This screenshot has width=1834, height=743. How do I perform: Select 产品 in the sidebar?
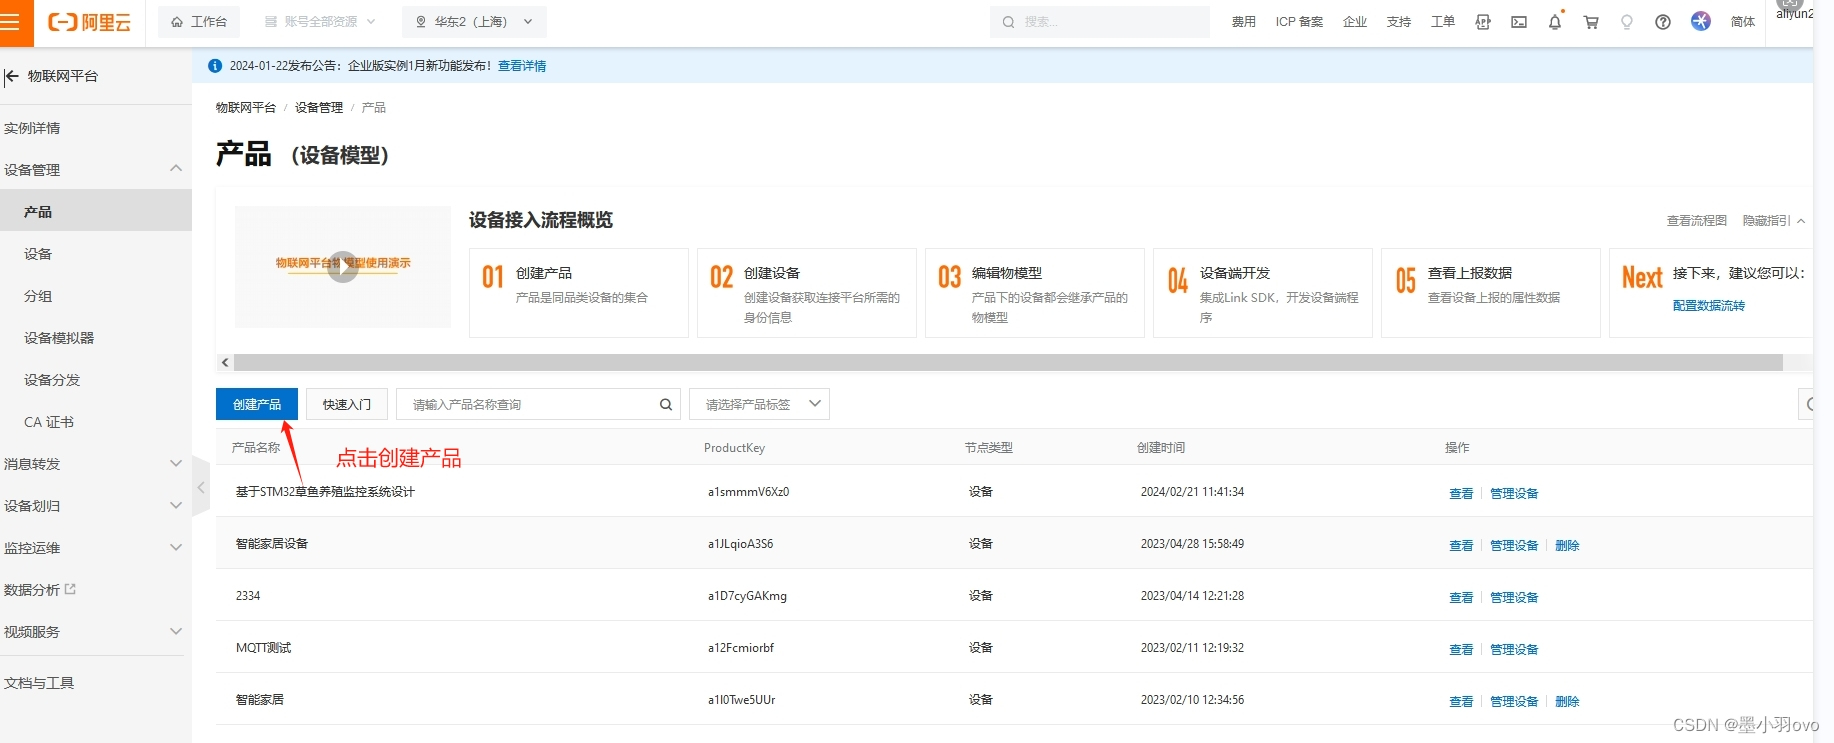point(95,211)
